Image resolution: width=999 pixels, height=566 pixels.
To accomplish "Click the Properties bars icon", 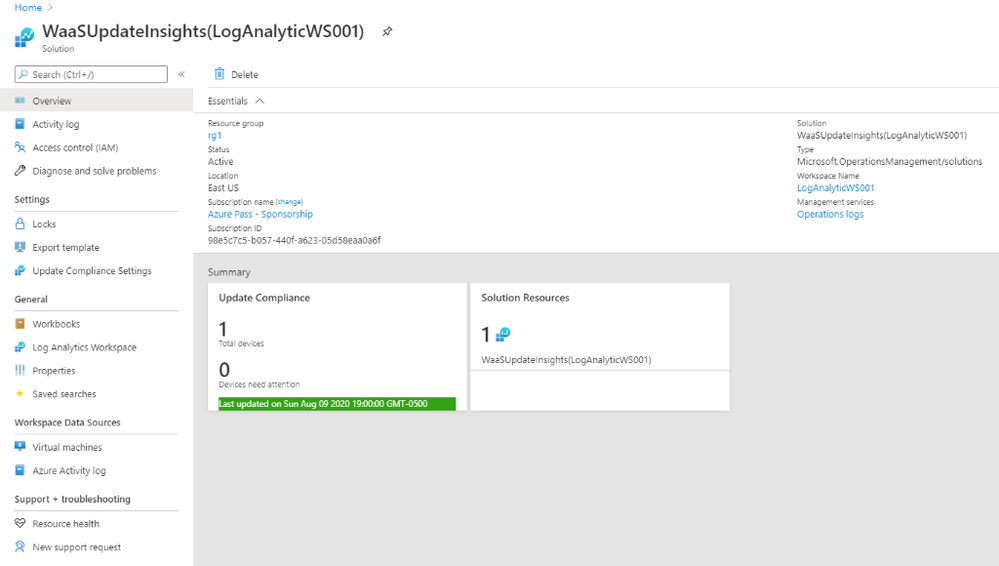I will 20,370.
